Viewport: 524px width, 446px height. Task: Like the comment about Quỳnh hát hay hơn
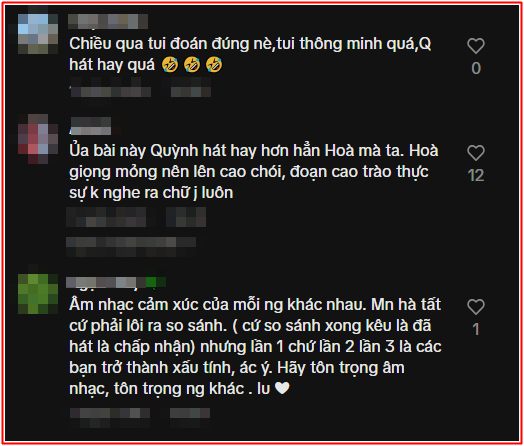coord(476,153)
